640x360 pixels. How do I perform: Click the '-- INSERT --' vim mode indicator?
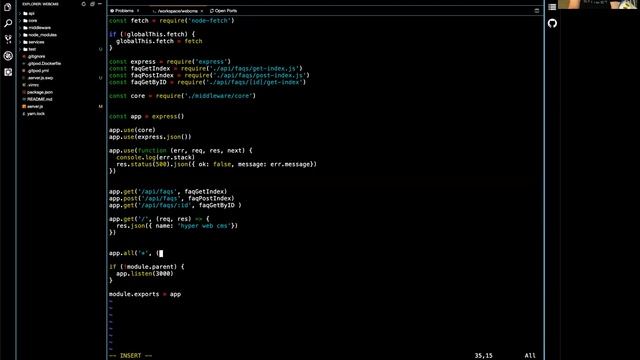131,356
